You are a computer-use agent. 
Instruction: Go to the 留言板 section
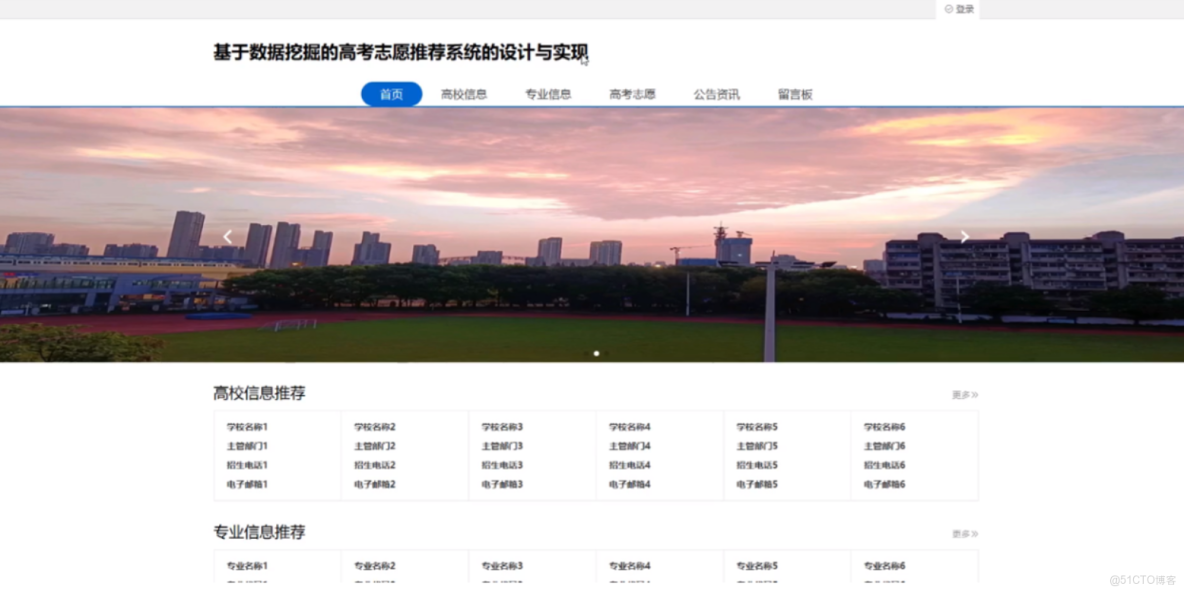tap(795, 93)
